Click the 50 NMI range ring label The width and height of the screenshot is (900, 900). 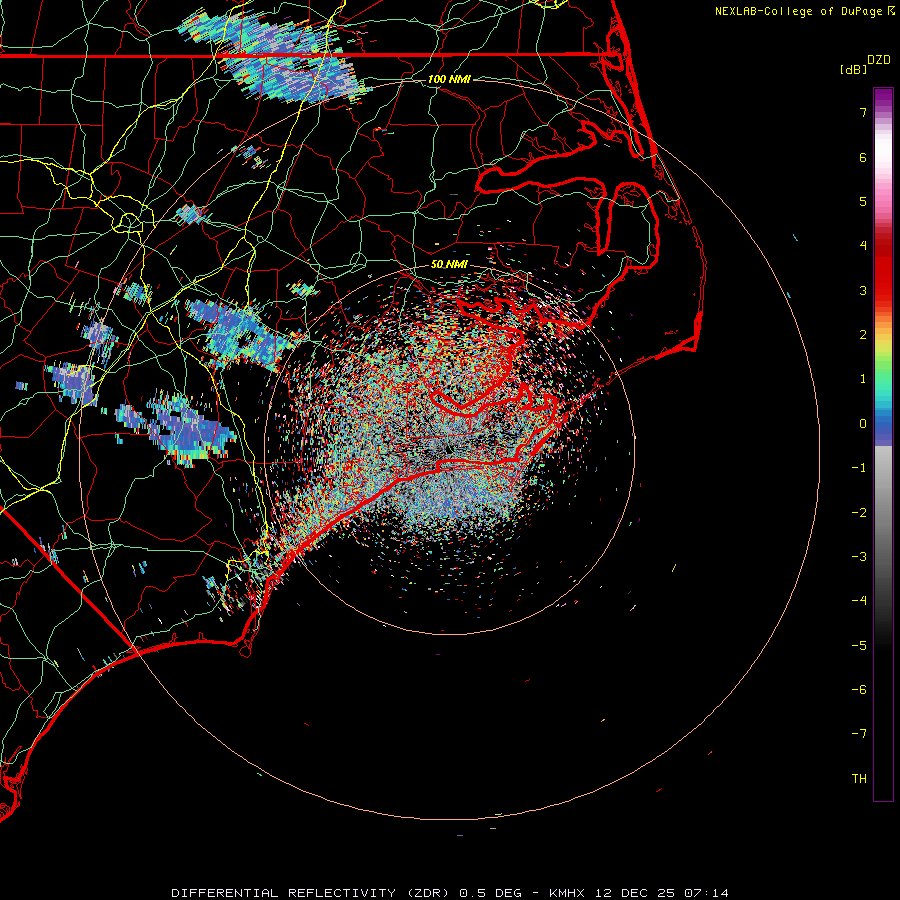(x=449, y=264)
